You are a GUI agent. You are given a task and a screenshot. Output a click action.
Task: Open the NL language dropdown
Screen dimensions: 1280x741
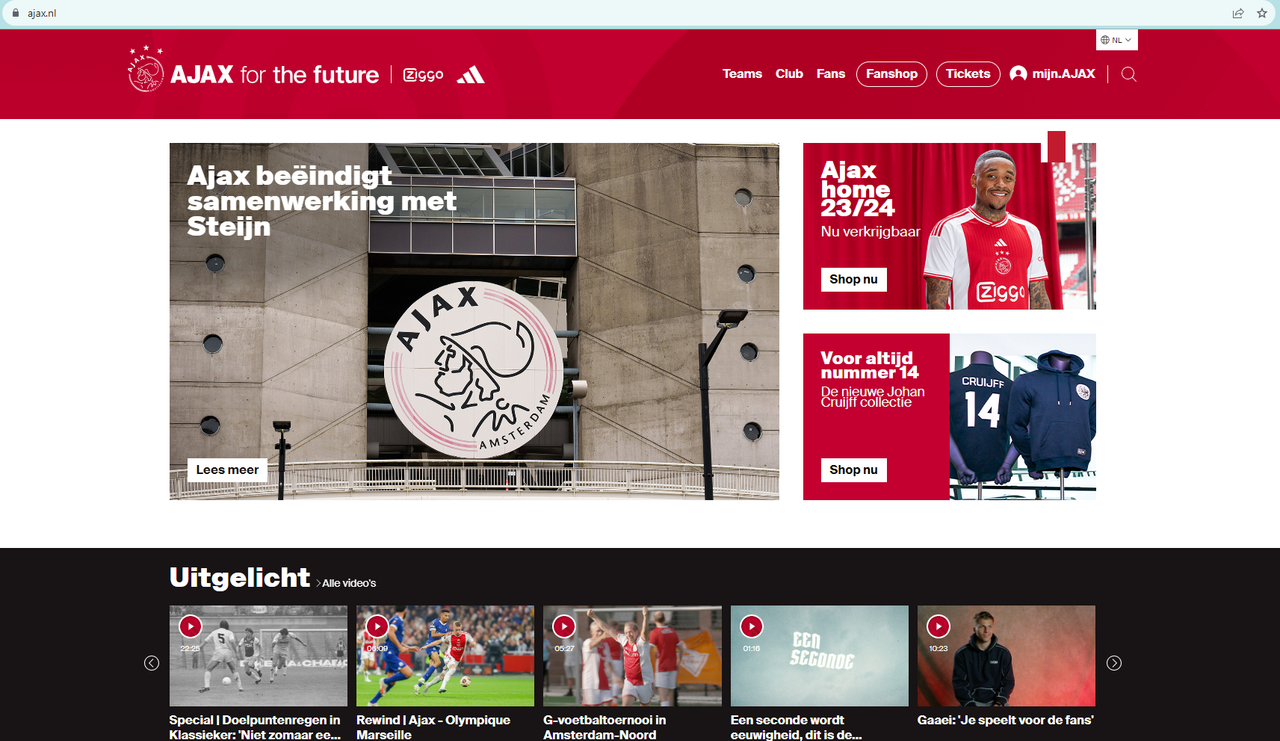1117,40
